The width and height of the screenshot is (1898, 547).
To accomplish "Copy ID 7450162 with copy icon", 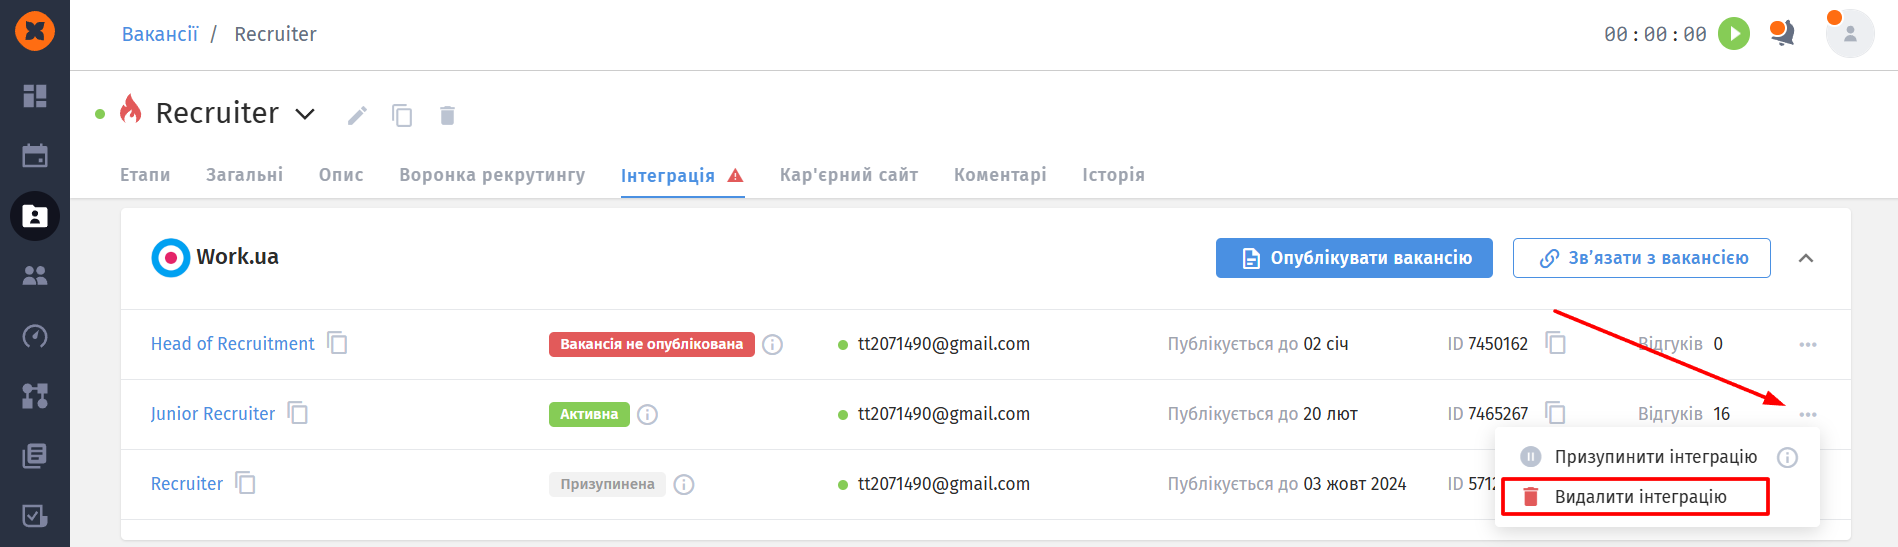I will [1556, 343].
